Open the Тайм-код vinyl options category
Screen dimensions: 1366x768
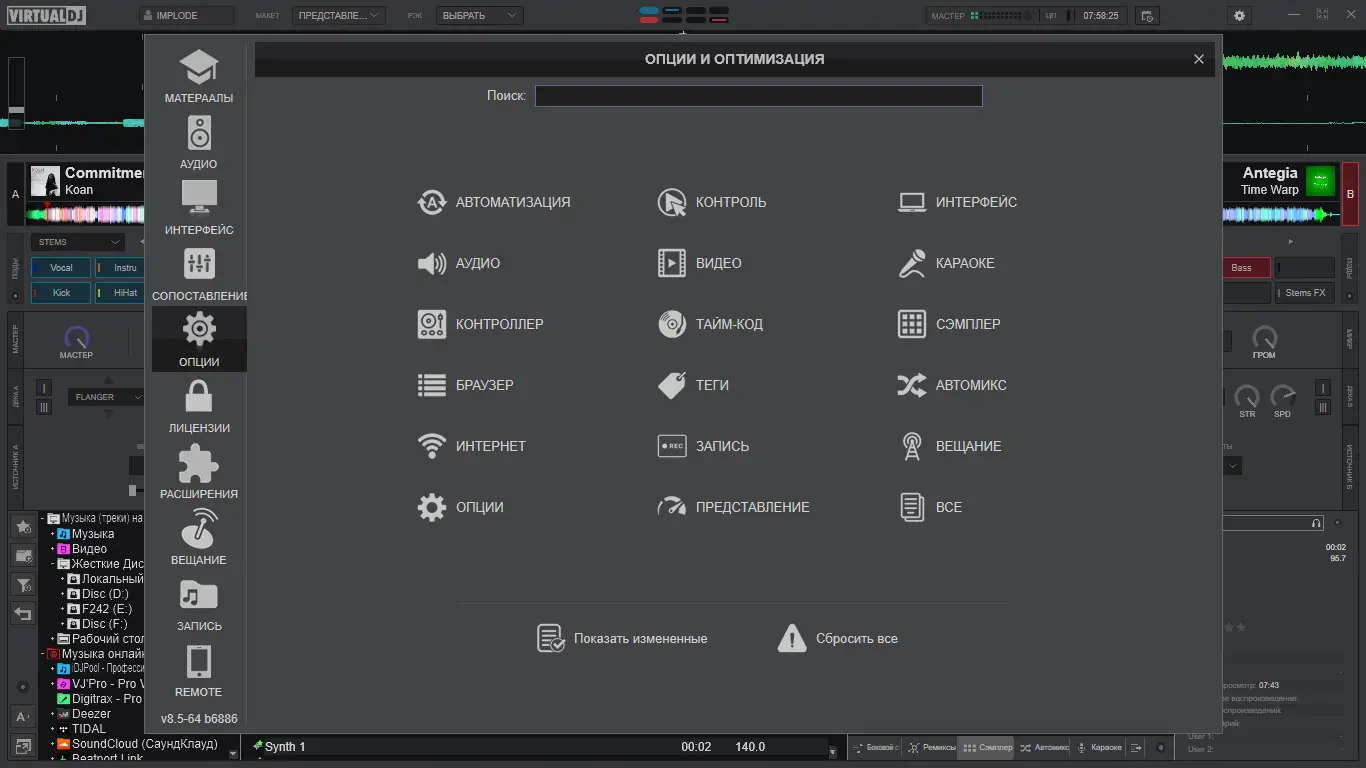point(710,324)
